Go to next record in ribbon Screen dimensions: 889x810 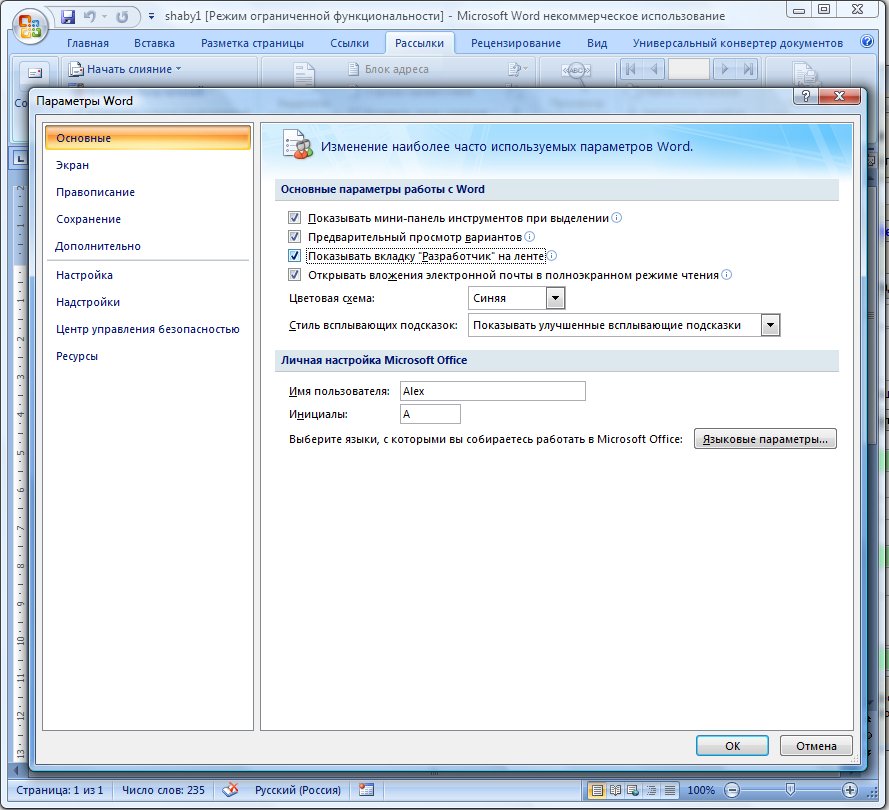(724, 69)
